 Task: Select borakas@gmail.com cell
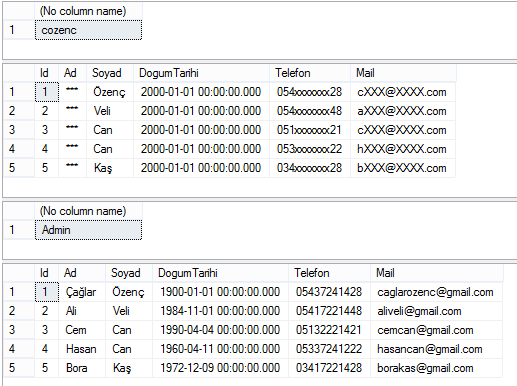point(437,368)
